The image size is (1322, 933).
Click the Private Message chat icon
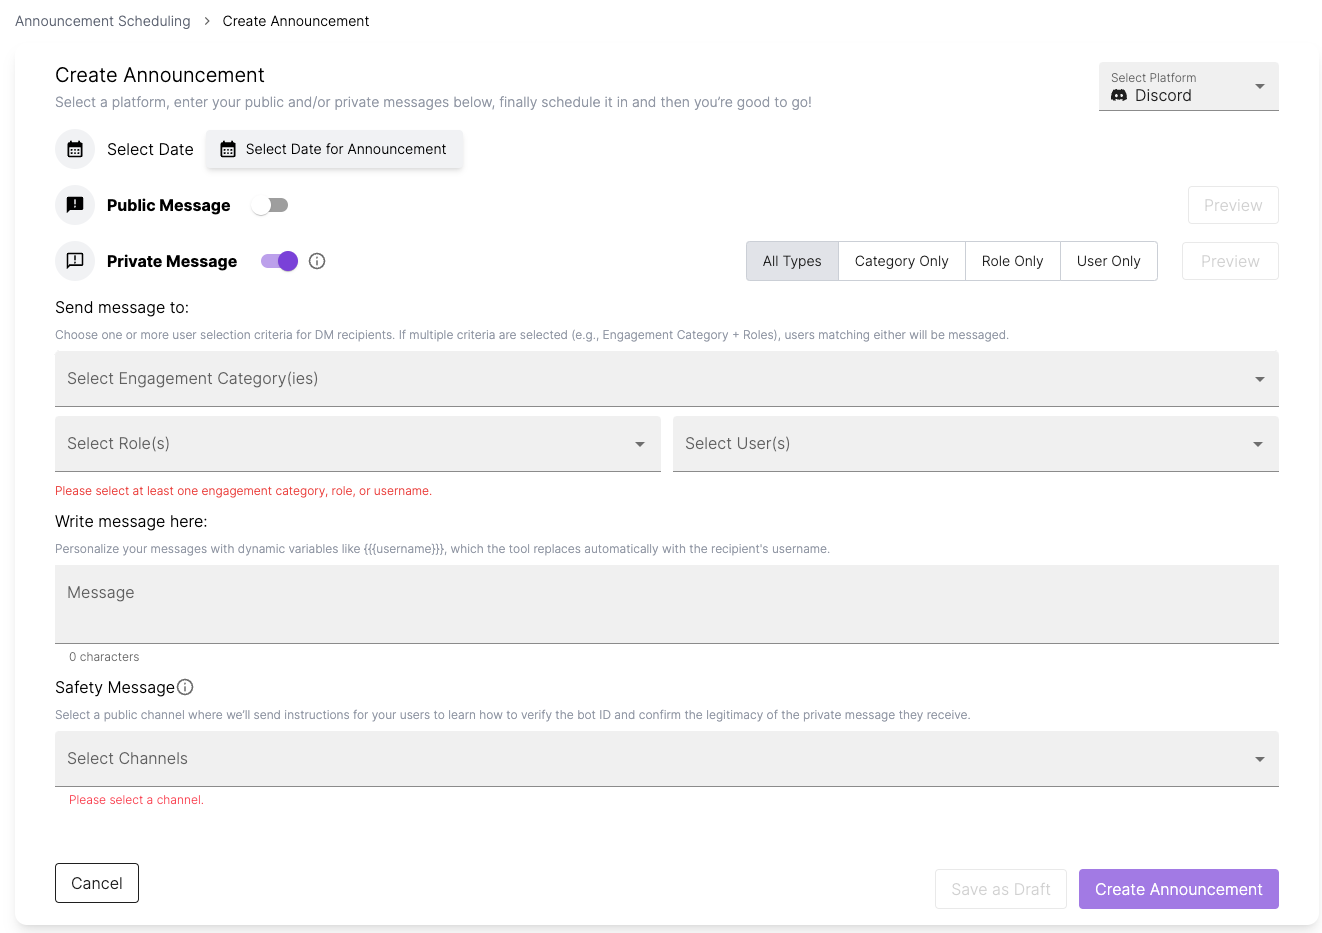click(75, 261)
